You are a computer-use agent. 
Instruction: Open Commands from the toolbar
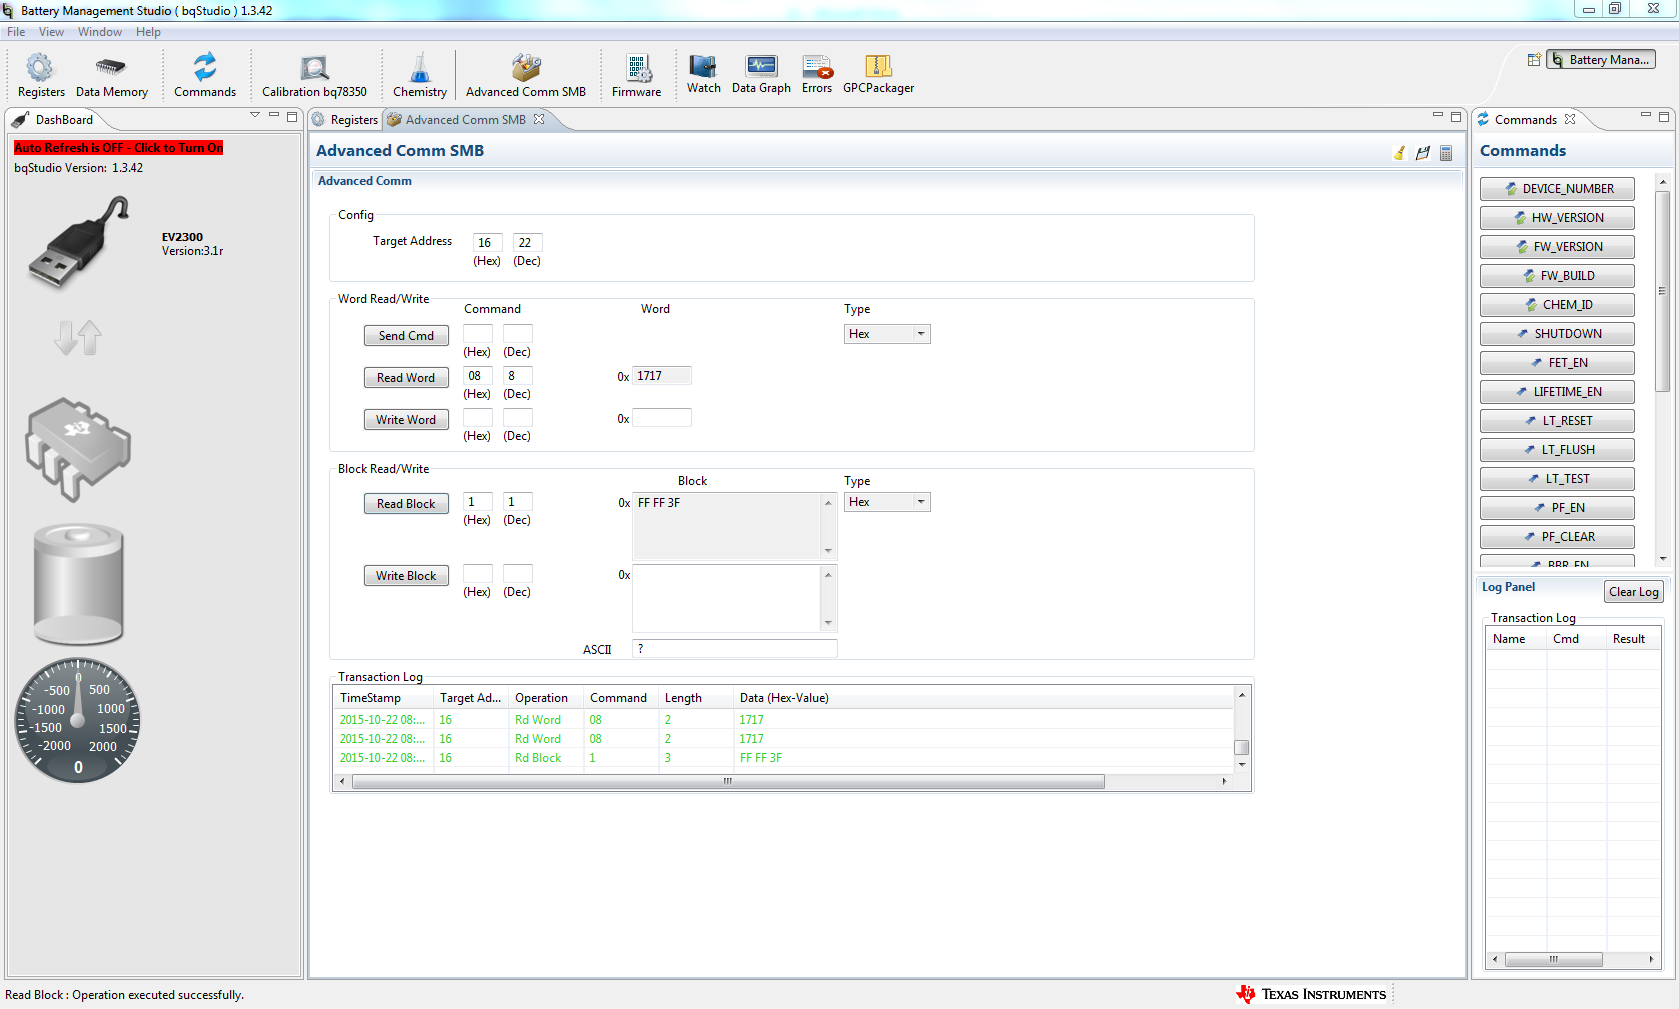[x=205, y=76]
